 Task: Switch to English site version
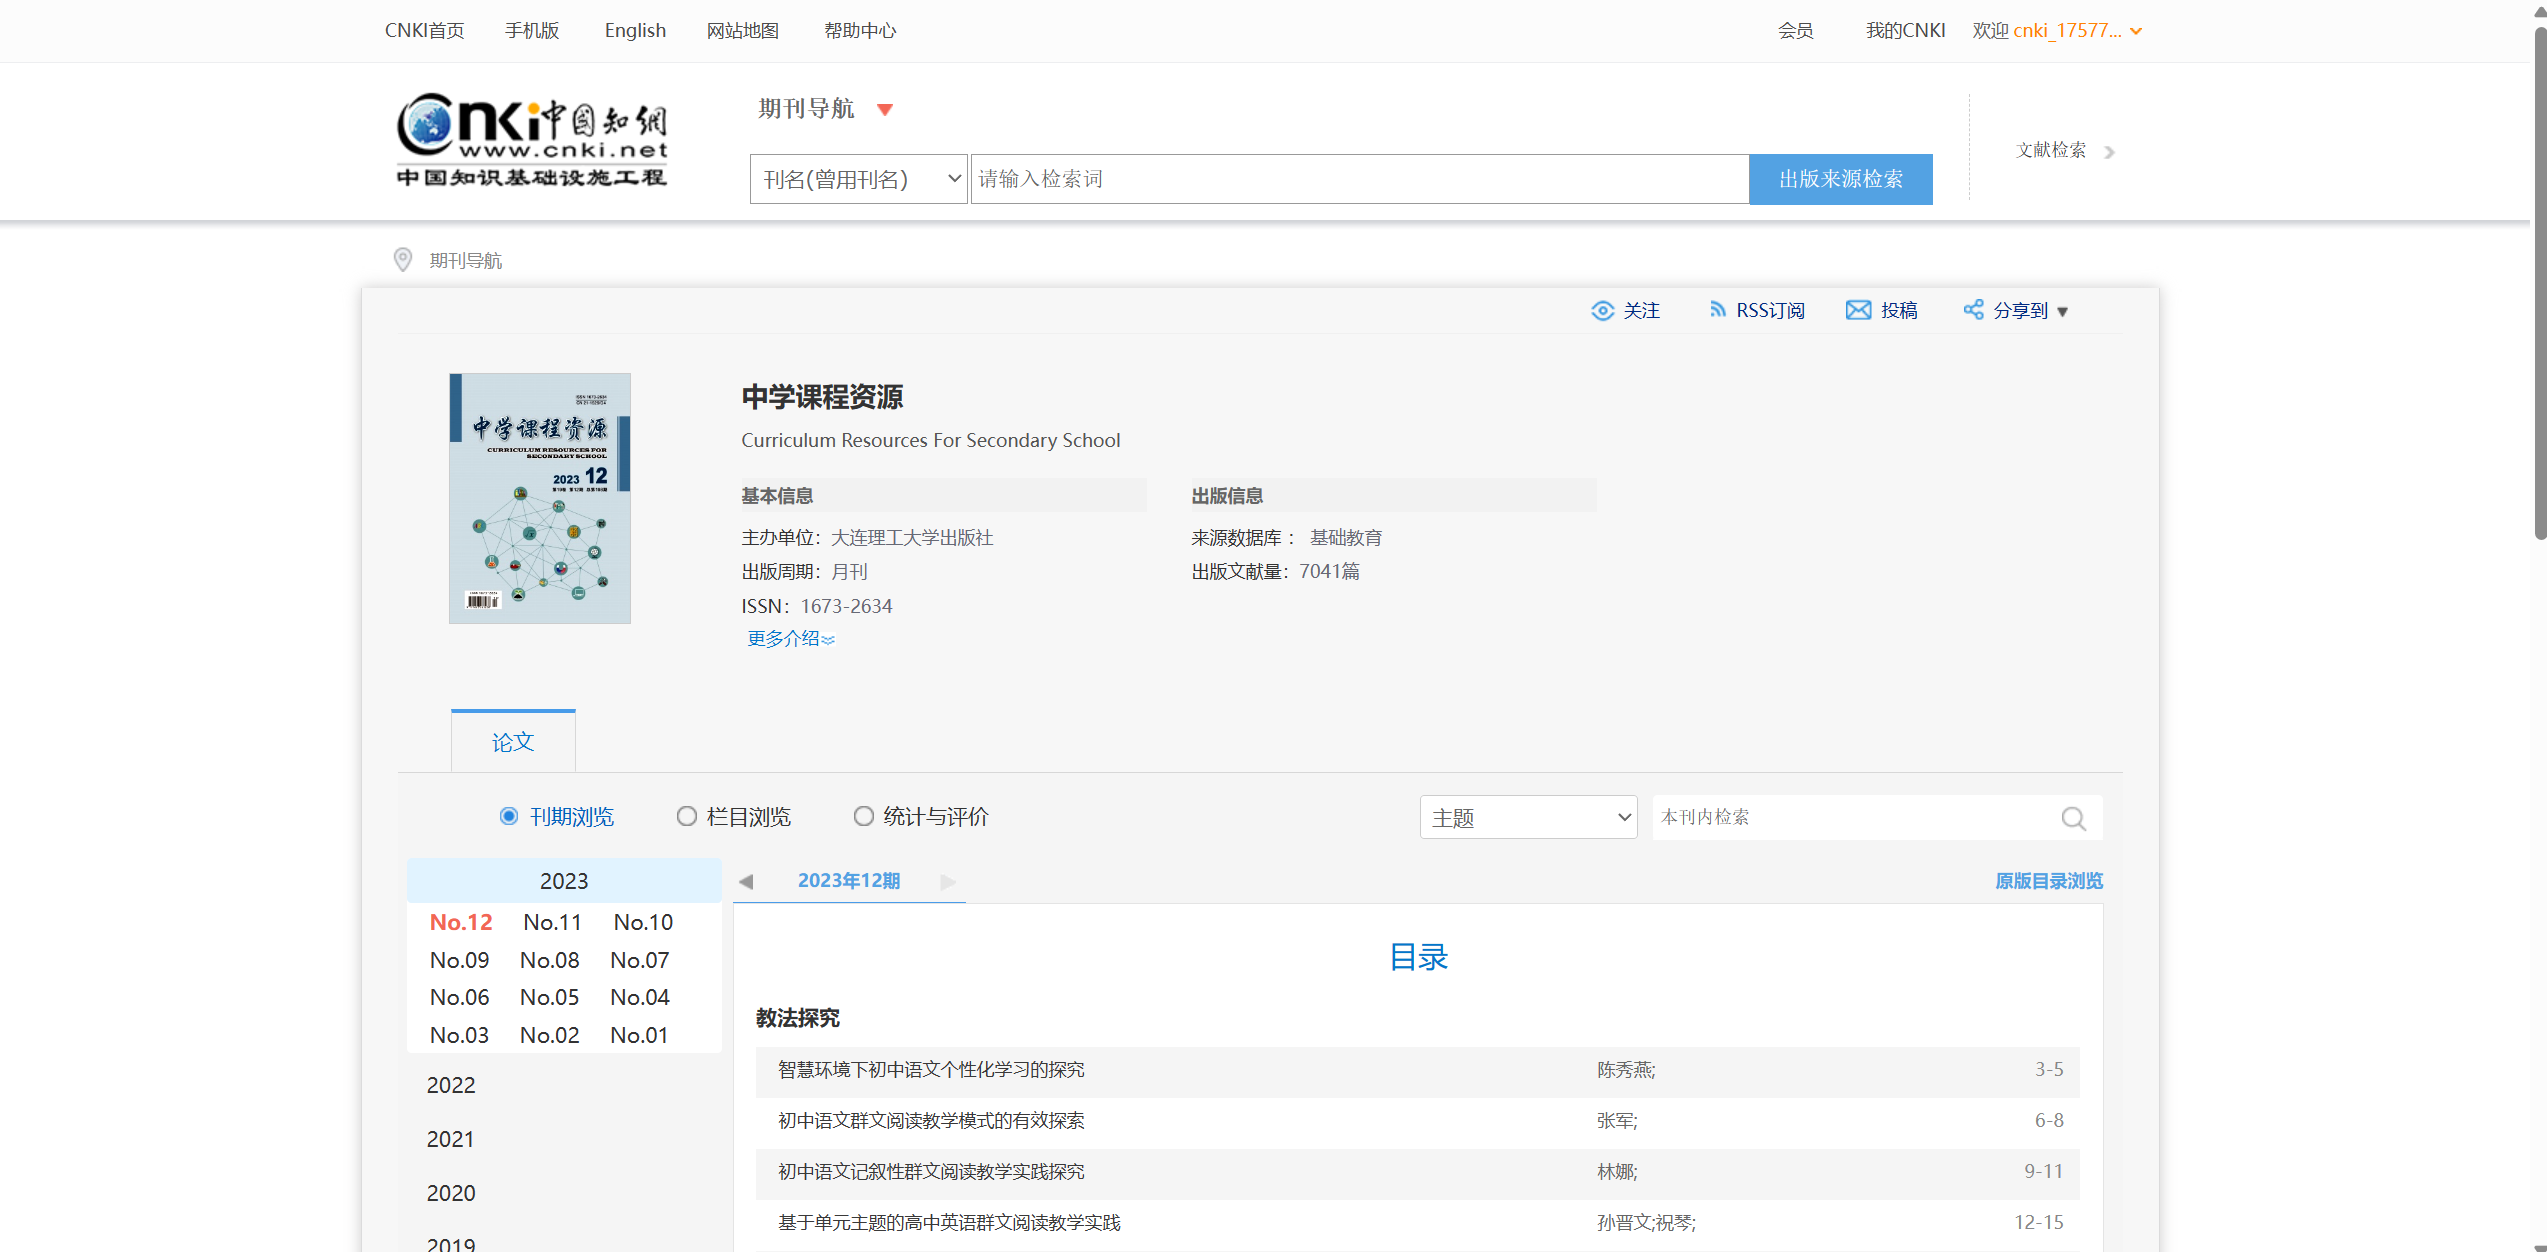(x=635, y=31)
